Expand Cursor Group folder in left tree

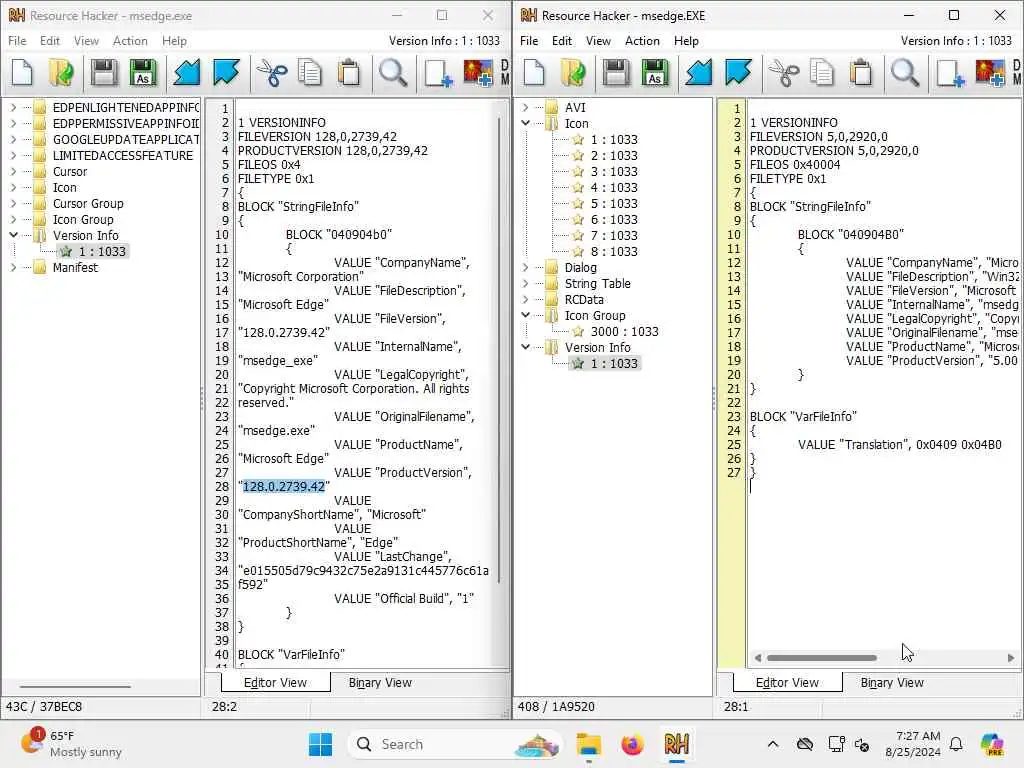click(x=13, y=203)
